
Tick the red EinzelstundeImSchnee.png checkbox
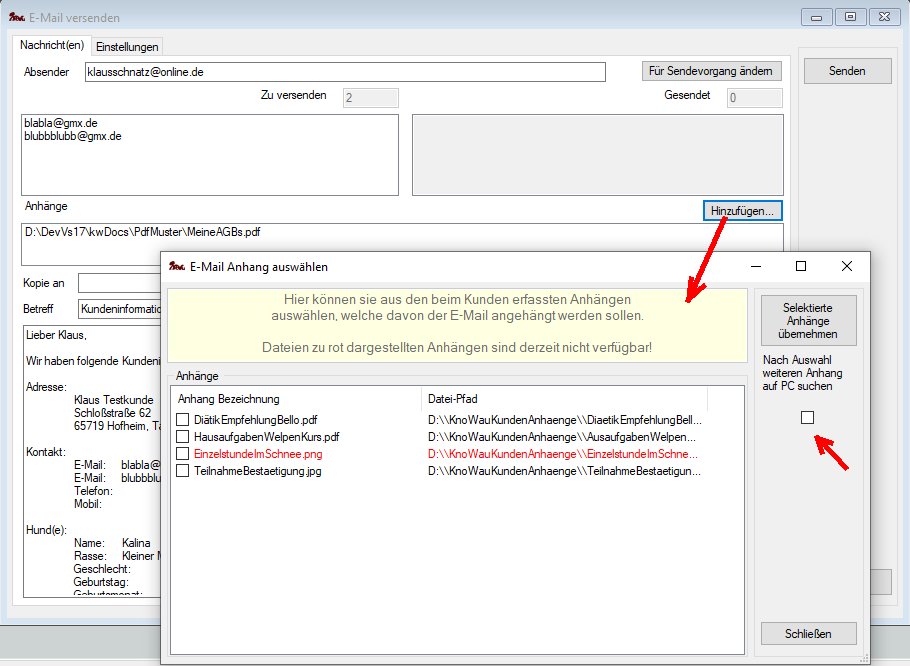pos(183,454)
